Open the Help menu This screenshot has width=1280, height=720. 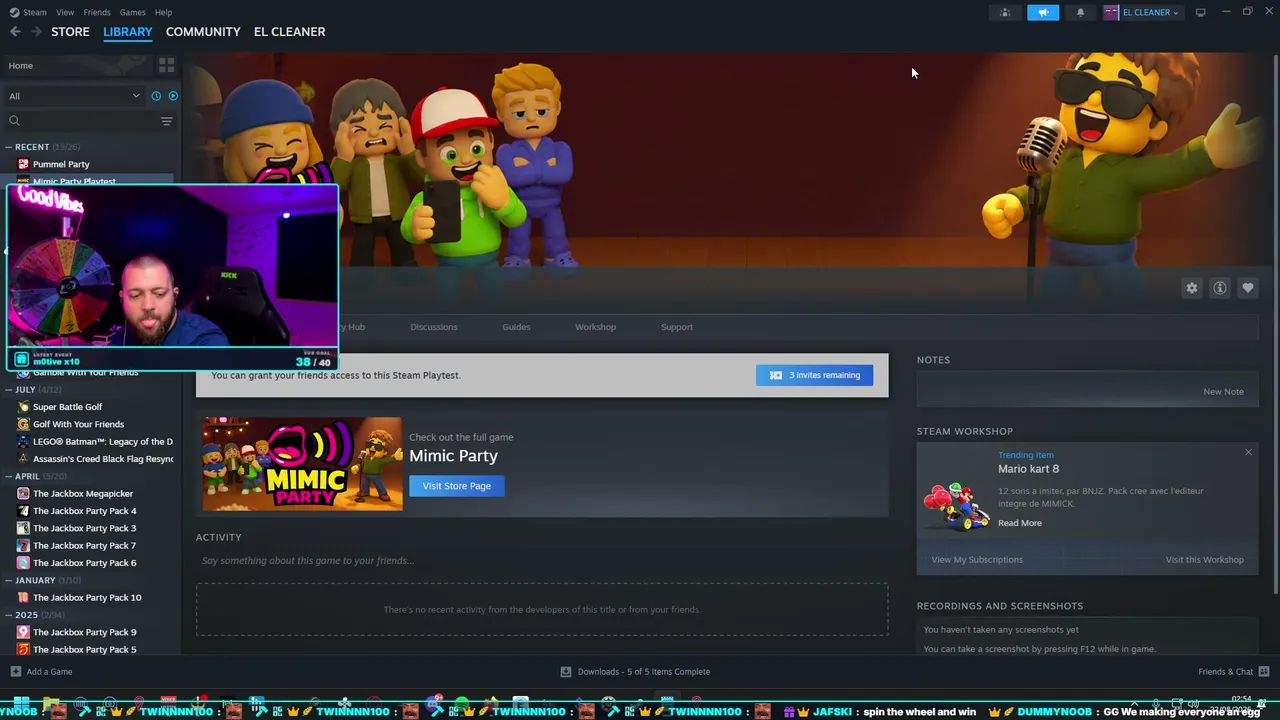163,12
